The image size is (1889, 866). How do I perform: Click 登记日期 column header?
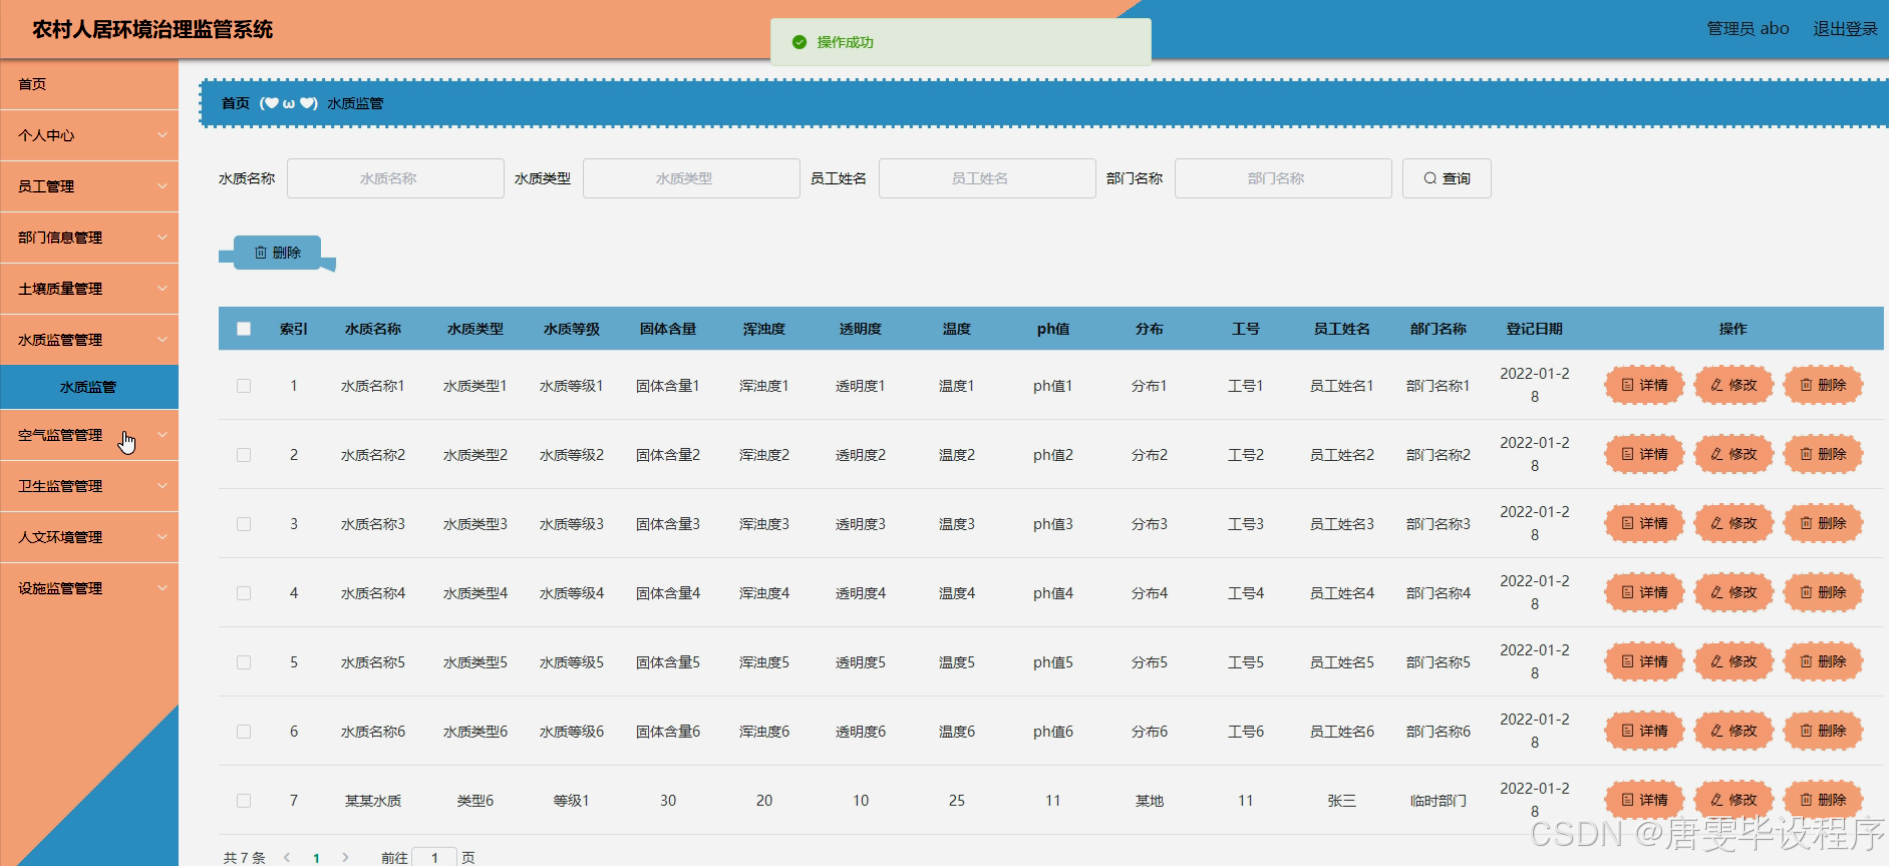(1534, 328)
